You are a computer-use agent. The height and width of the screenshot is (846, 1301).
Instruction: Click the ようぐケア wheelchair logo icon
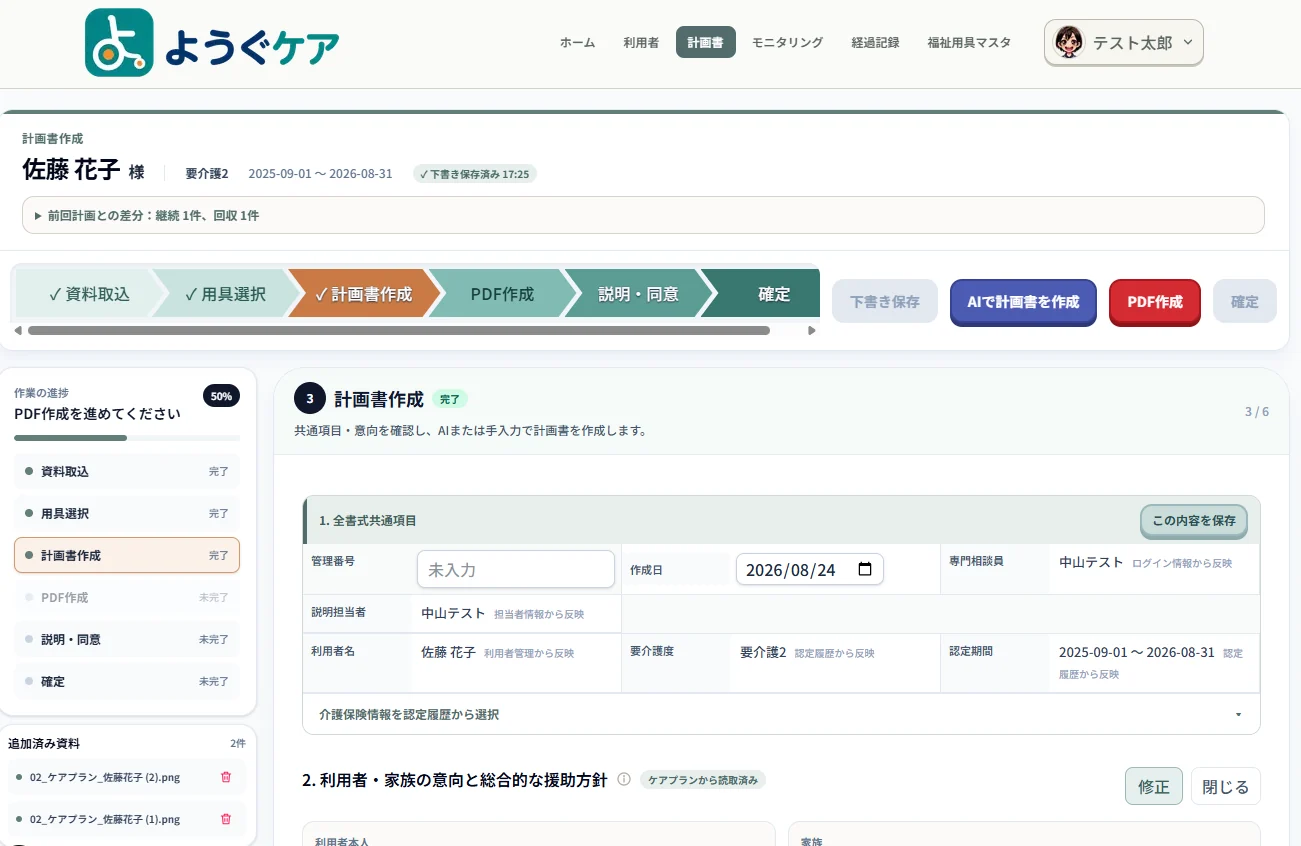coord(119,43)
